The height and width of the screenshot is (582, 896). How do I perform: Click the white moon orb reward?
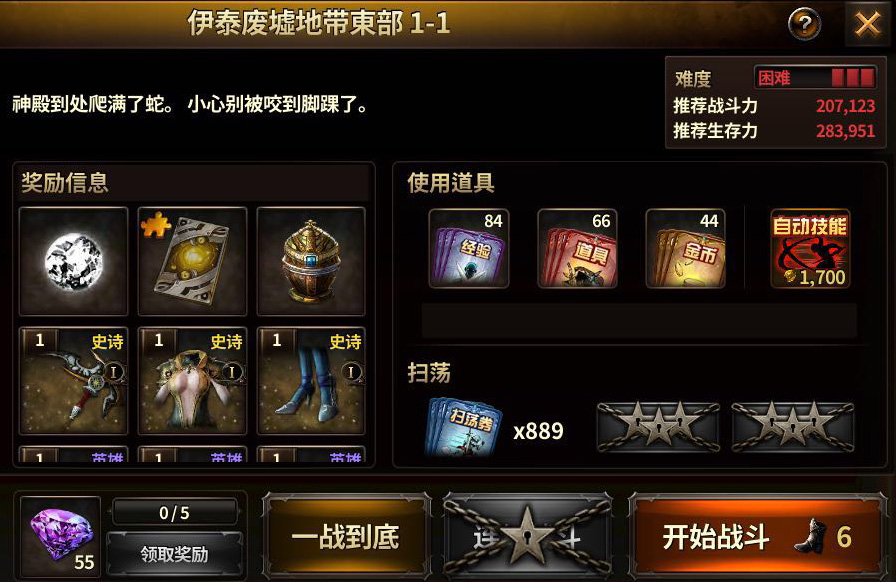click(x=73, y=261)
